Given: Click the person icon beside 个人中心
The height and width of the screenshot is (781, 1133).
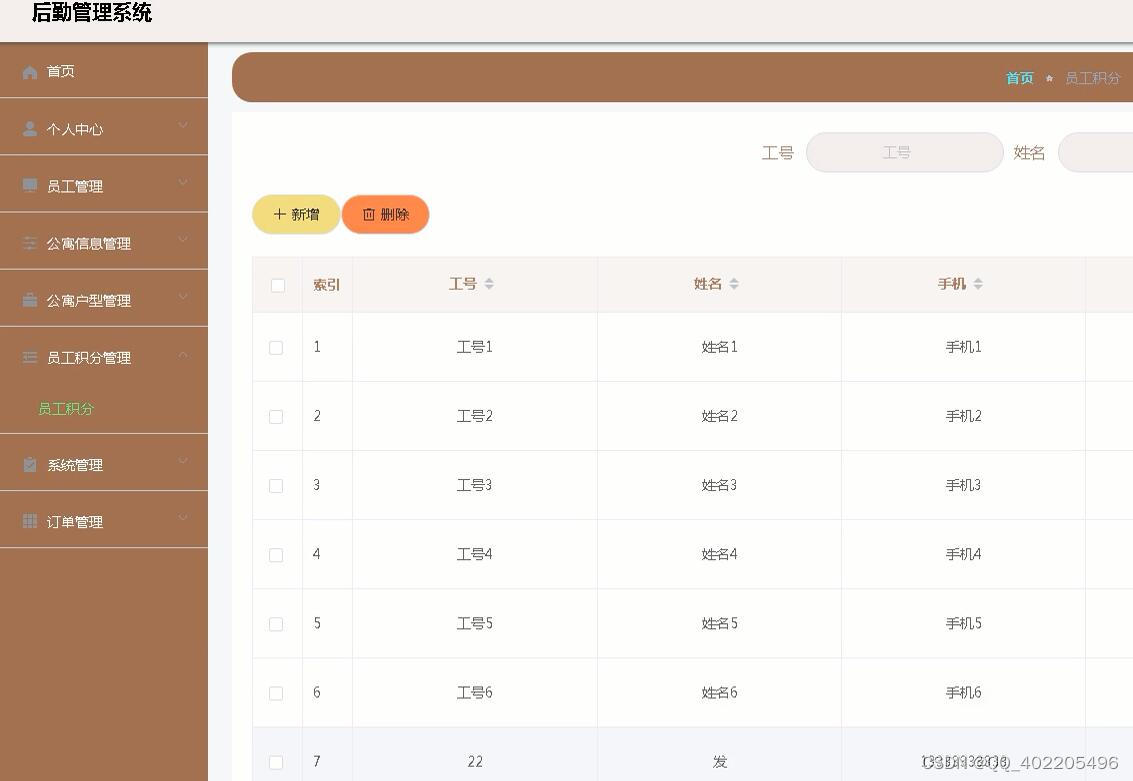Looking at the screenshot, I should tap(30, 129).
